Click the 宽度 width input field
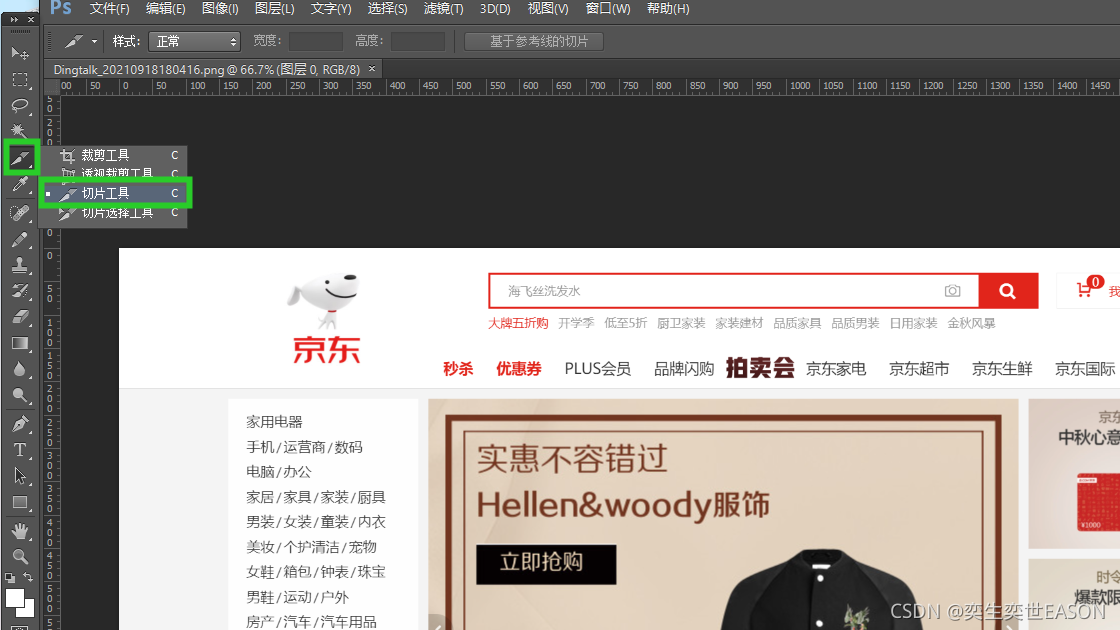The image size is (1120, 630). click(316, 41)
